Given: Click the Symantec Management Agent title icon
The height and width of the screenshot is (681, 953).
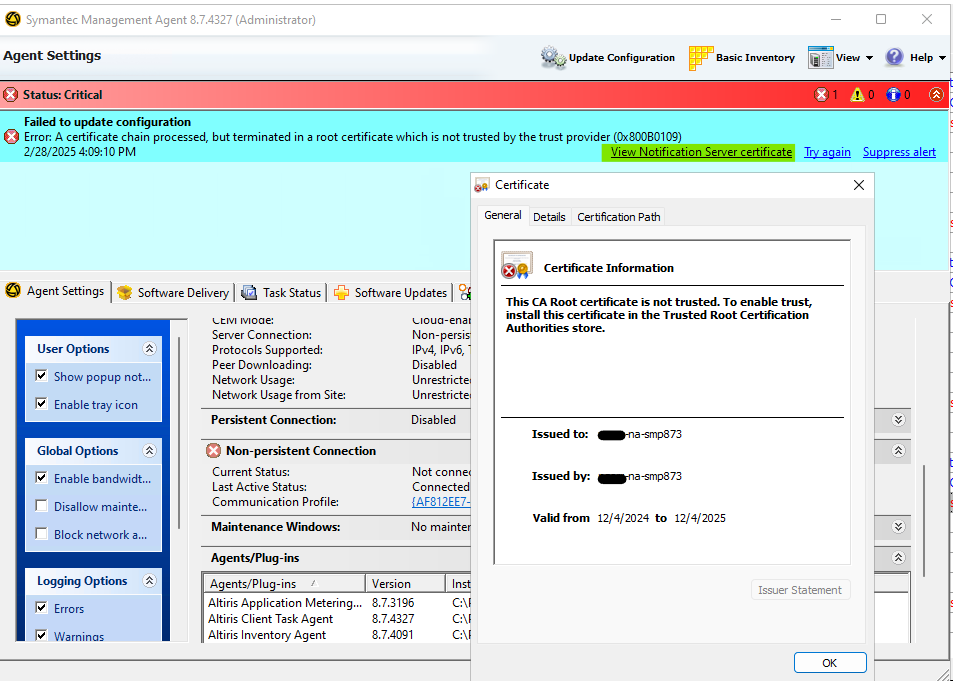Looking at the screenshot, I should tap(13, 19).
